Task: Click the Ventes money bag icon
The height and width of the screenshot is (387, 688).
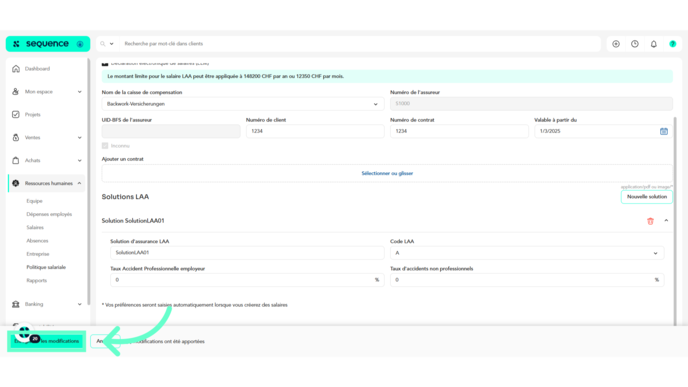Action: coord(16,137)
